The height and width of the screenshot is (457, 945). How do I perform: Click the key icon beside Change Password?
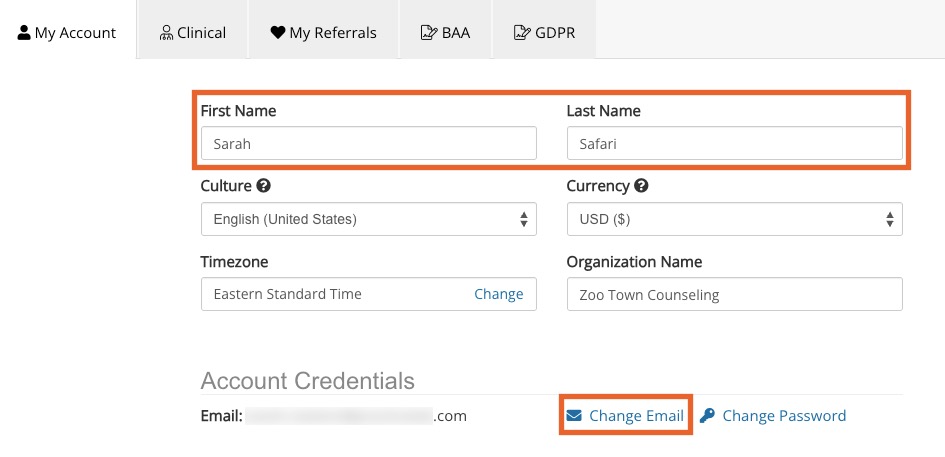pyautogui.click(x=707, y=416)
